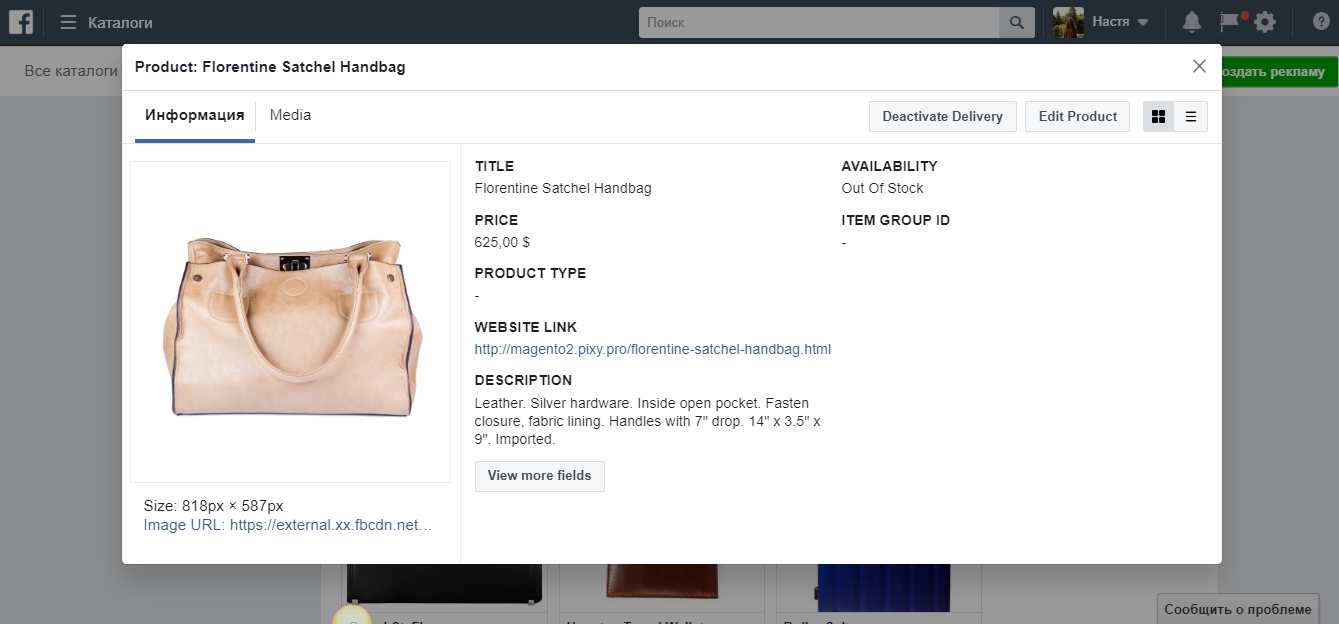Switch to the Media tab
This screenshot has height=624, width=1339.
tap(290, 115)
